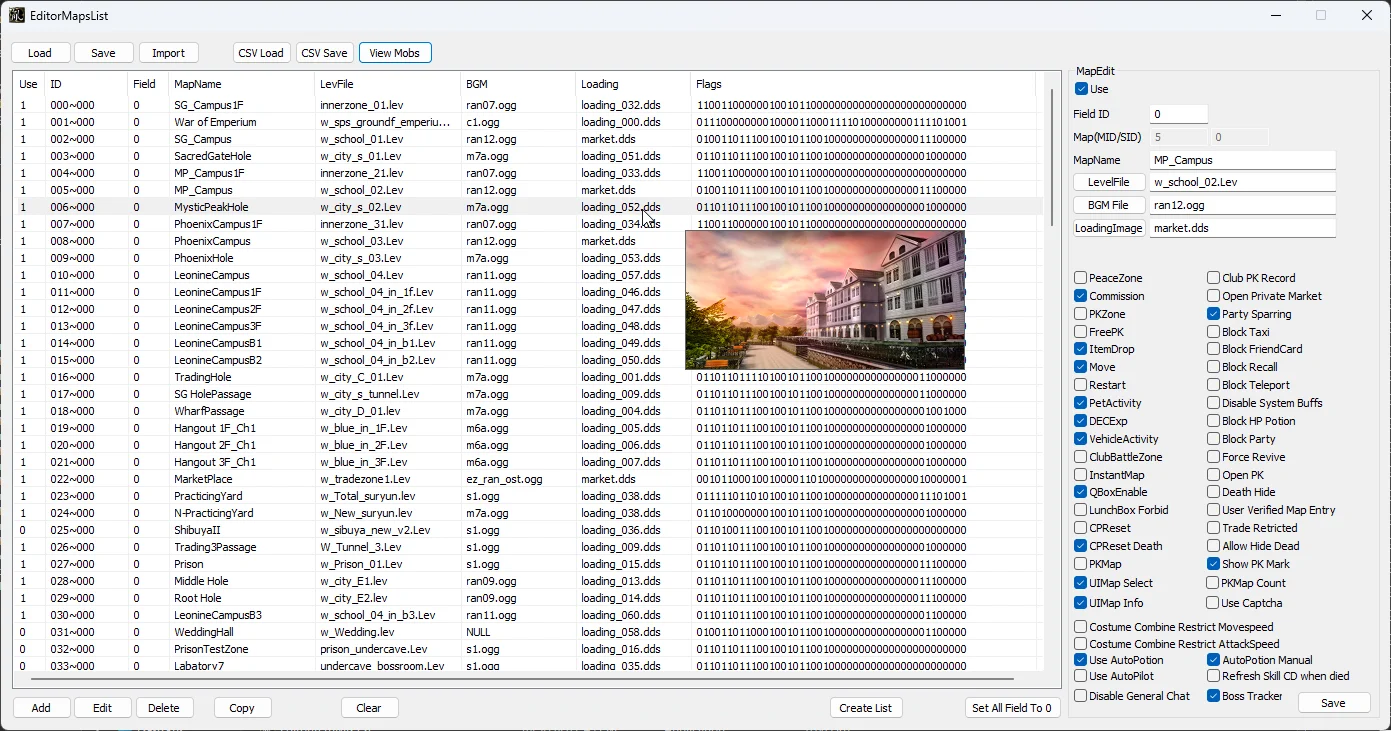Click the Copy button
The height and width of the screenshot is (731, 1391).
click(242, 708)
